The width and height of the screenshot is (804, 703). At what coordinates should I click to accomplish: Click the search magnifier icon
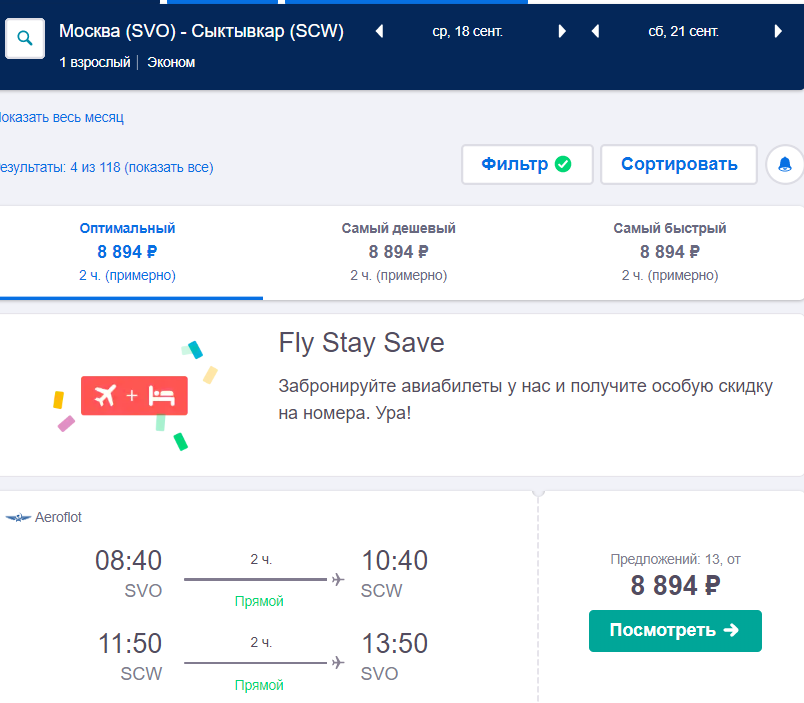(x=25, y=38)
